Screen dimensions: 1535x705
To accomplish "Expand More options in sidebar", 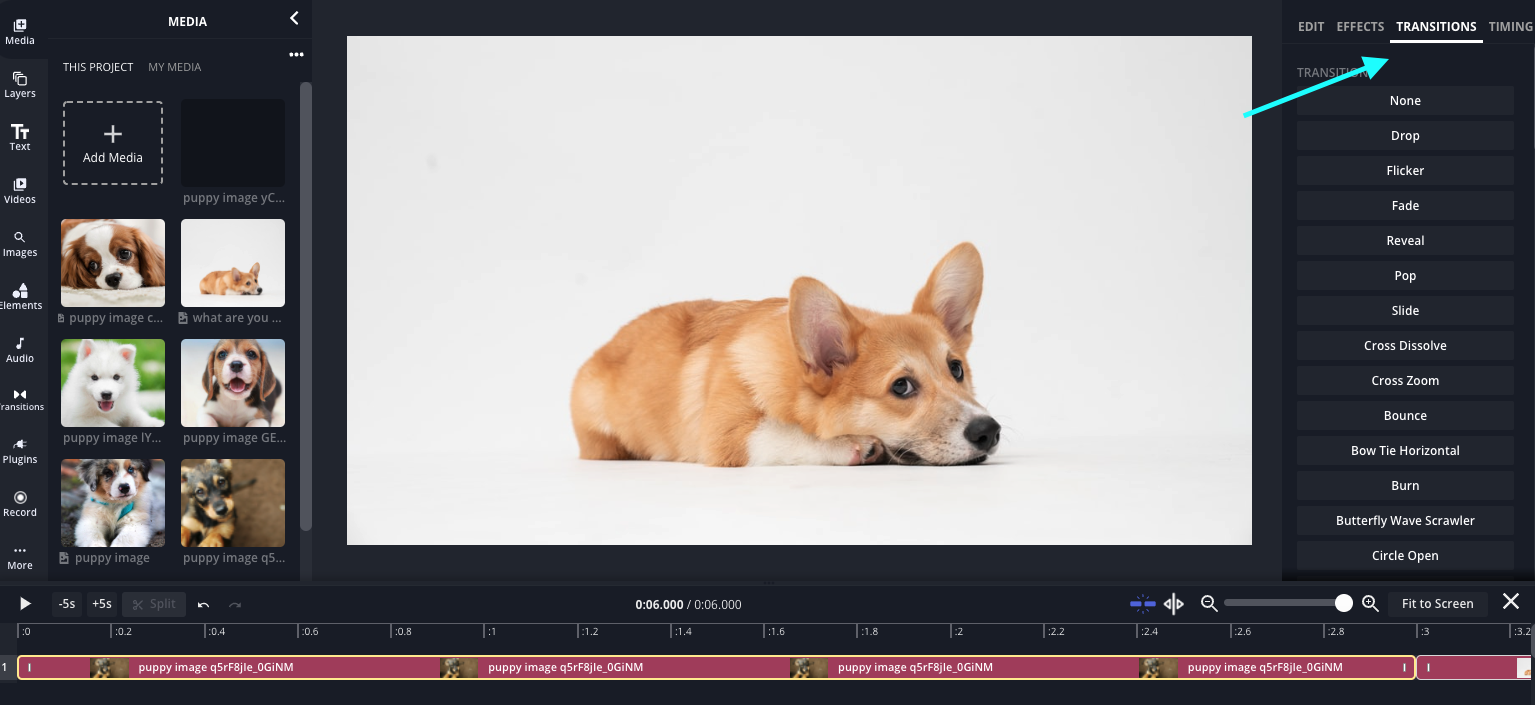I will point(20,556).
